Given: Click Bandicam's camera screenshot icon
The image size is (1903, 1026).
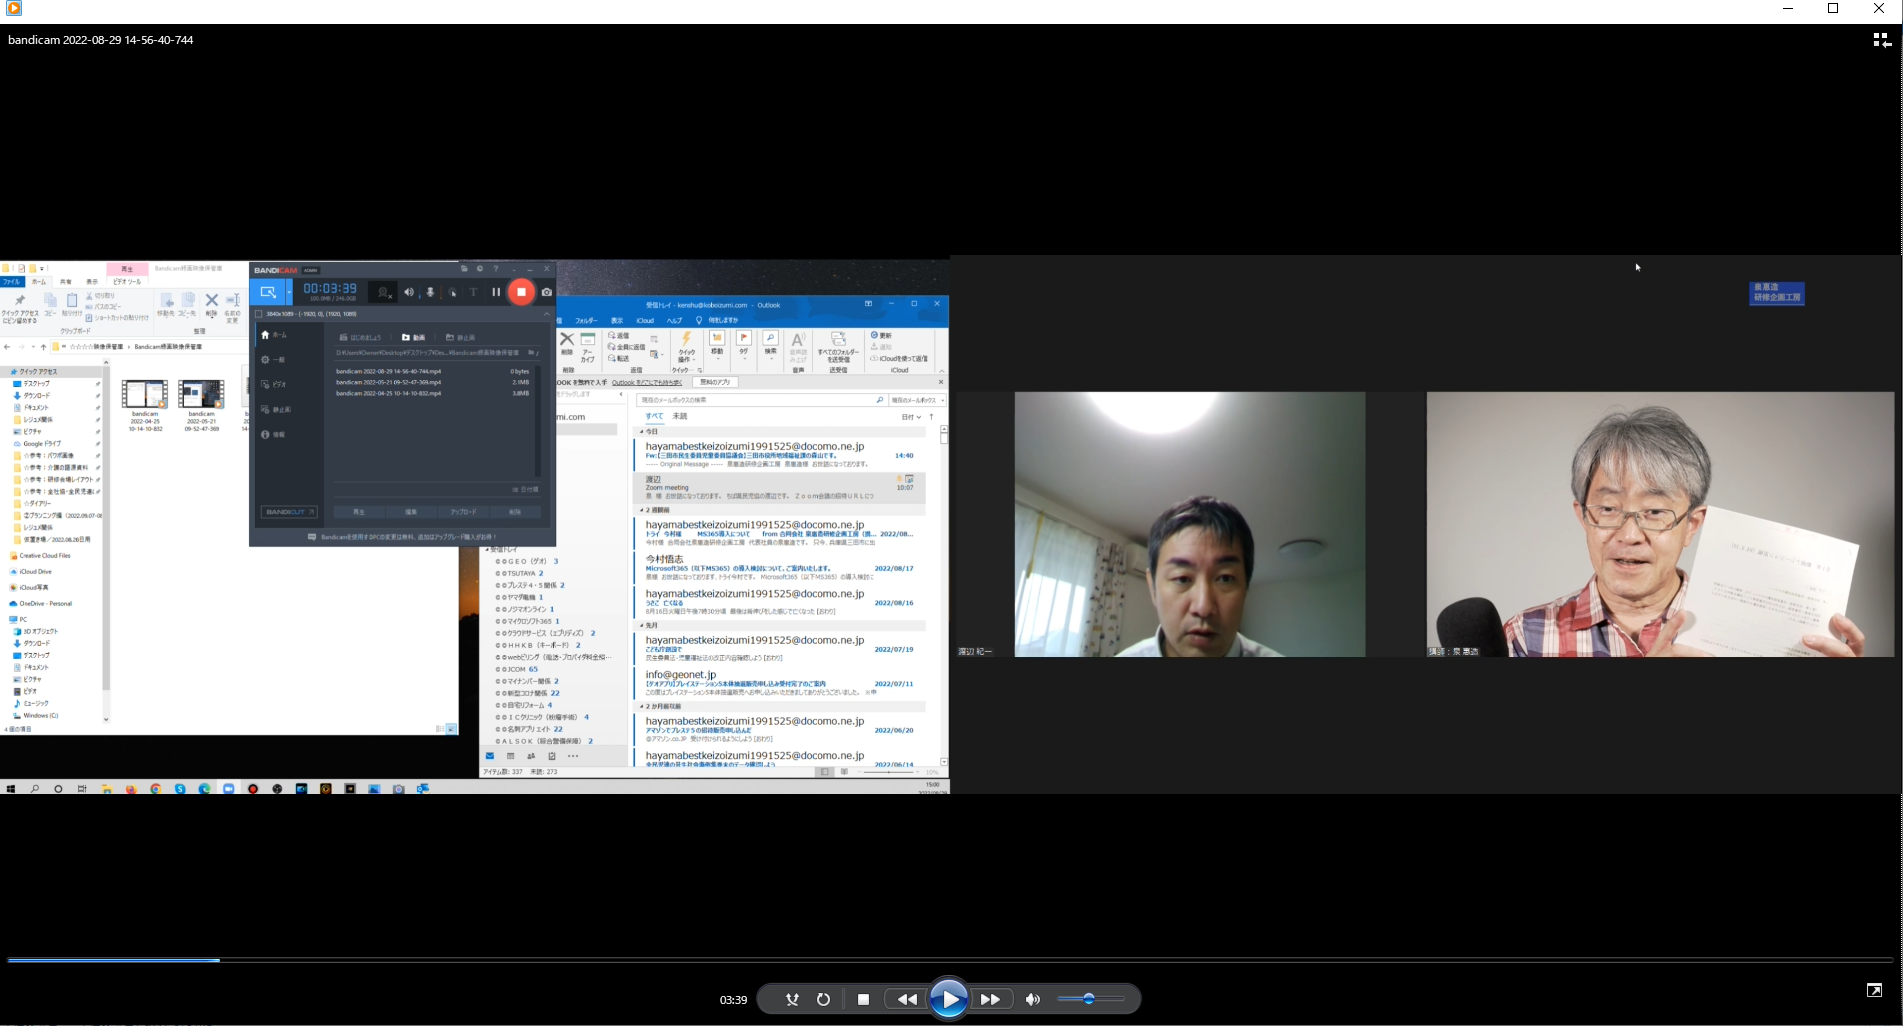Looking at the screenshot, I should [547, 292].
